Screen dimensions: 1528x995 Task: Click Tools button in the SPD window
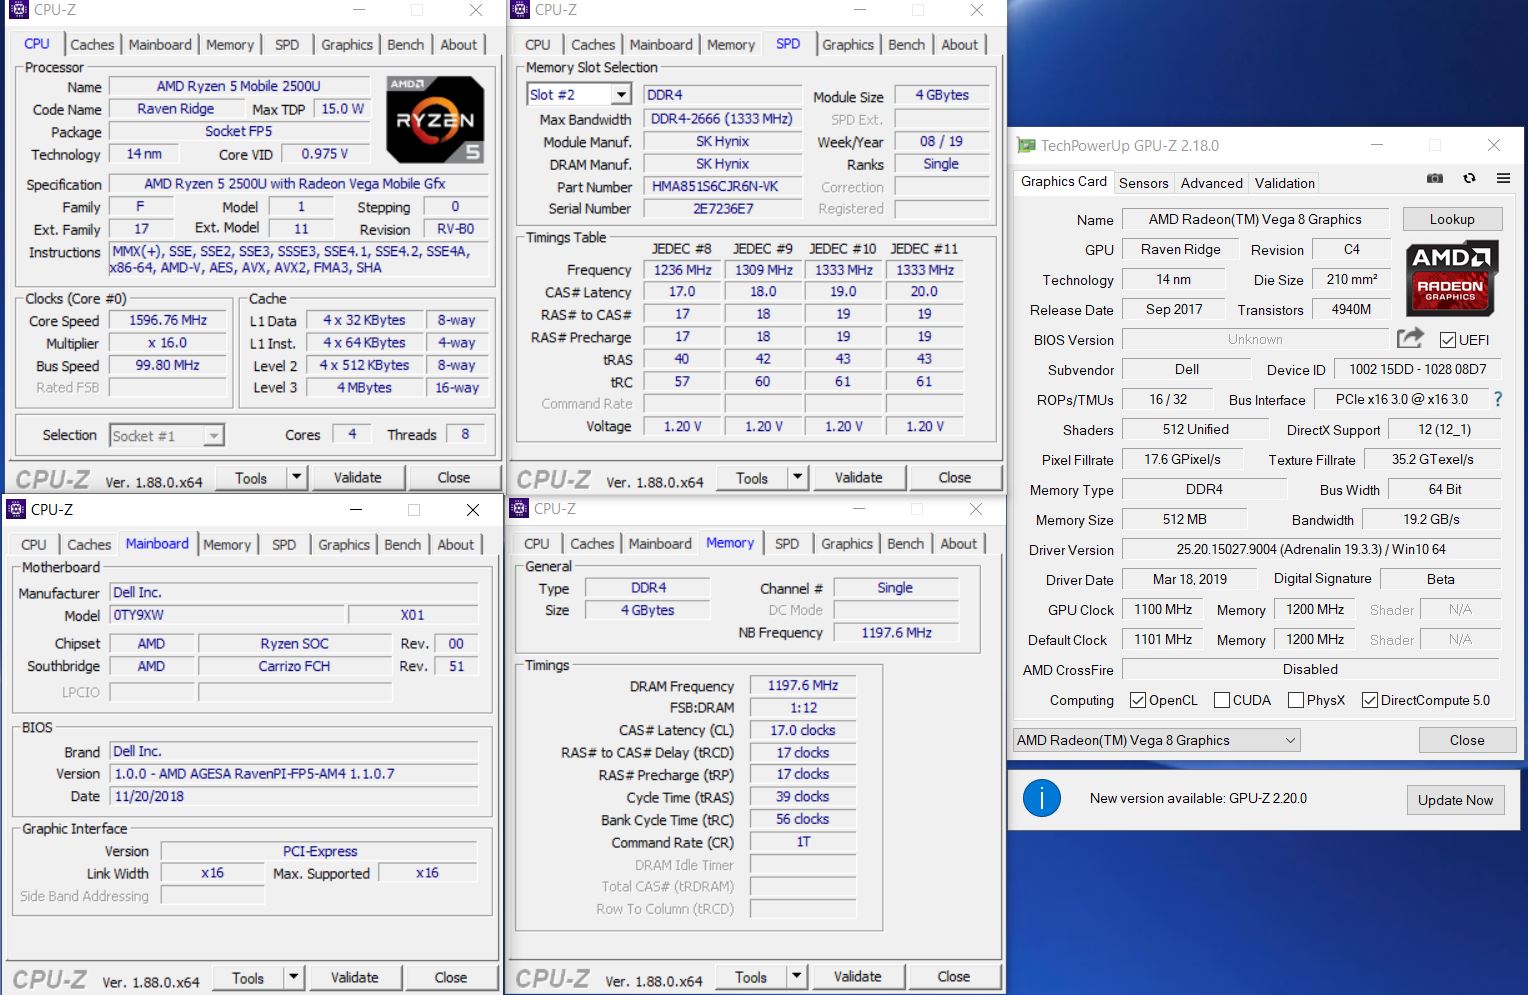(752, 477)
